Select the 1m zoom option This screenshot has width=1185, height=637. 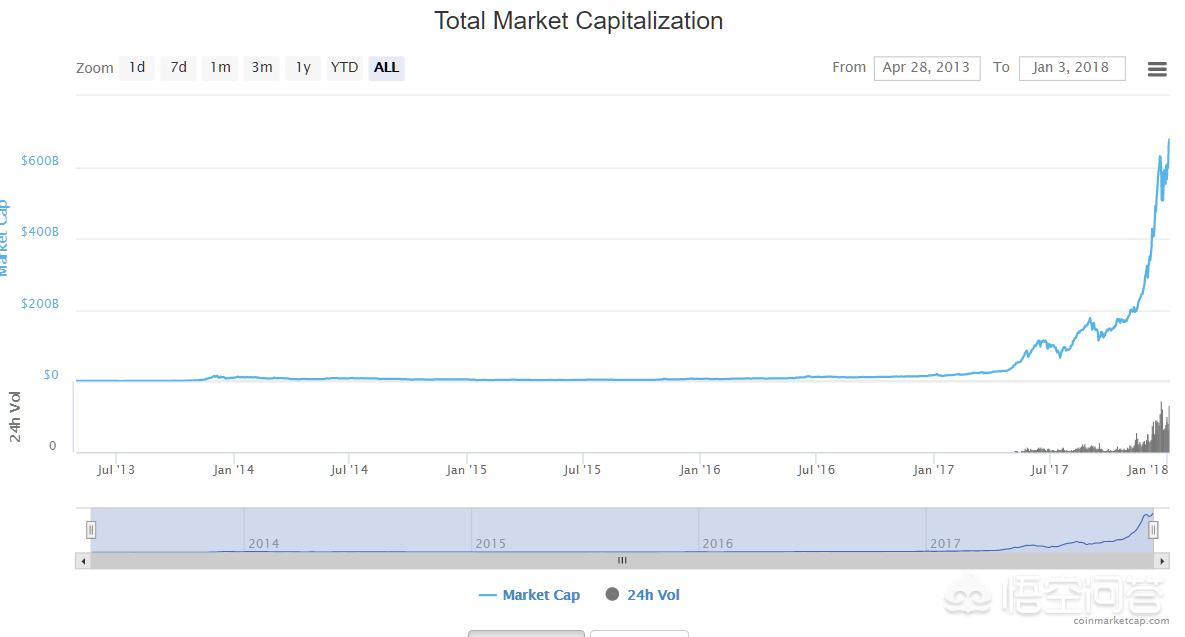coord(220,68)
